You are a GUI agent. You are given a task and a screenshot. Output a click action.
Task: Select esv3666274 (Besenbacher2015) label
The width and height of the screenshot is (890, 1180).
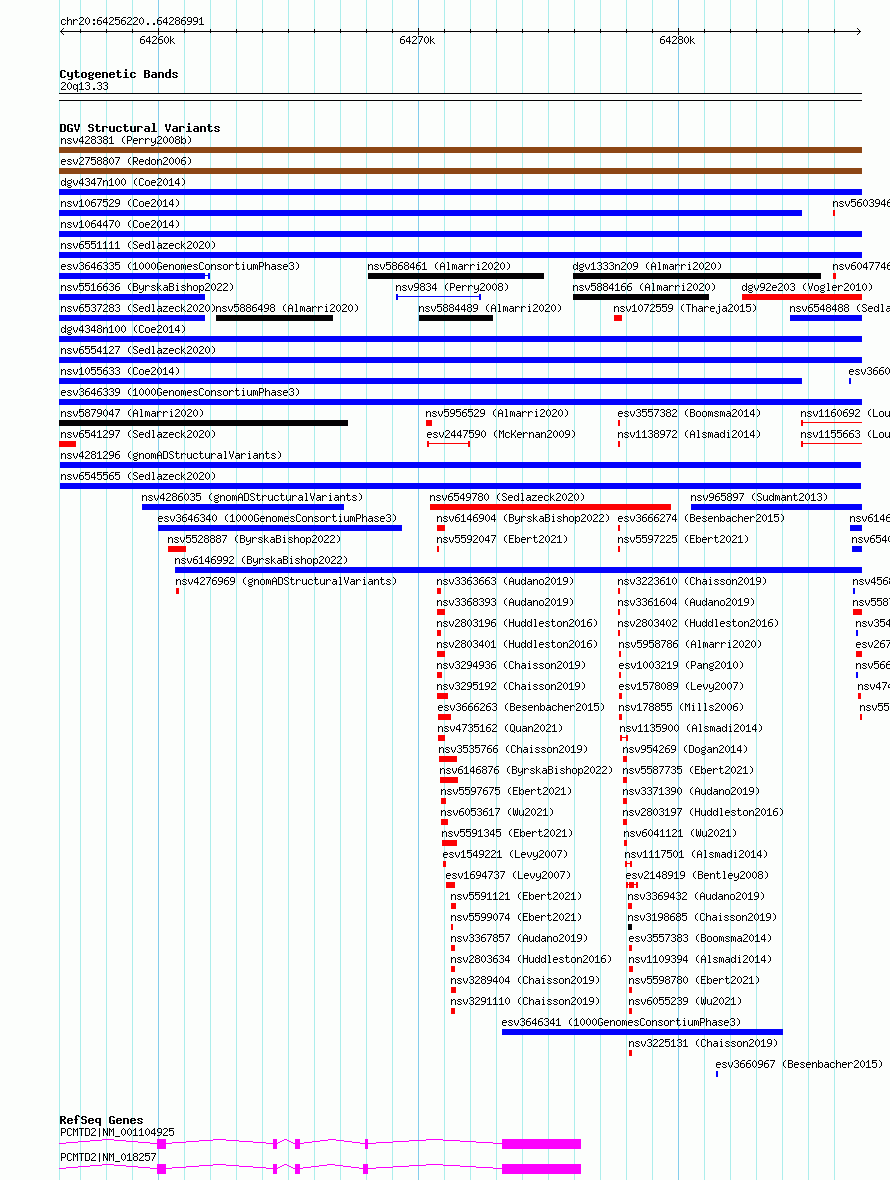(701, 519)
